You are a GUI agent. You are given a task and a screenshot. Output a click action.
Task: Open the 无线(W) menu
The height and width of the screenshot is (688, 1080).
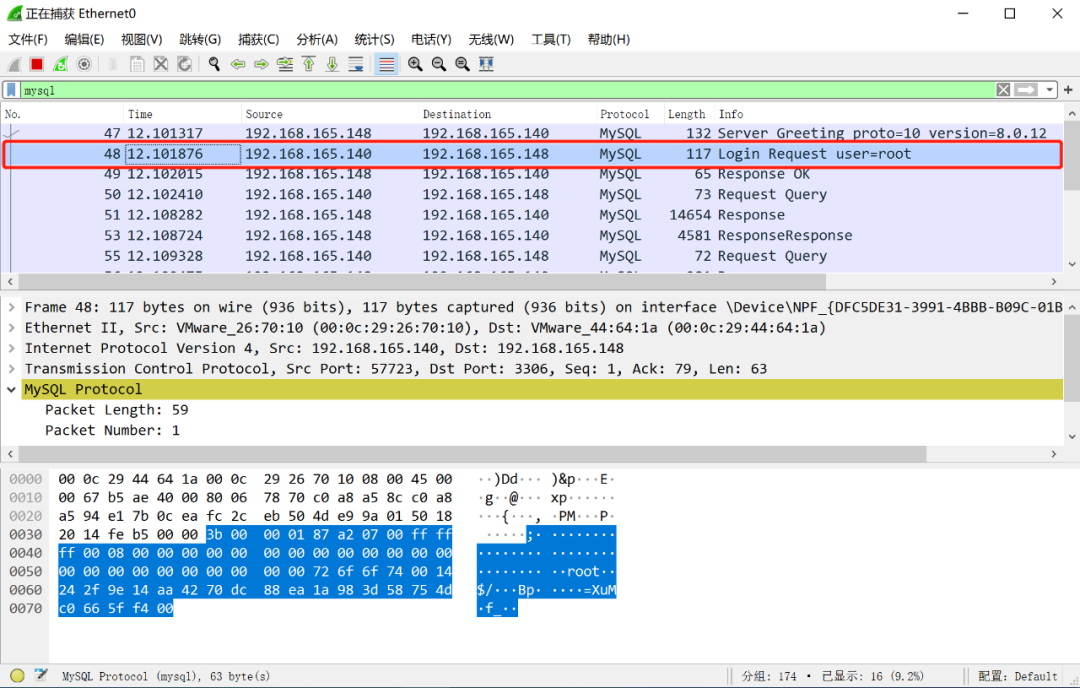[491, 39]
